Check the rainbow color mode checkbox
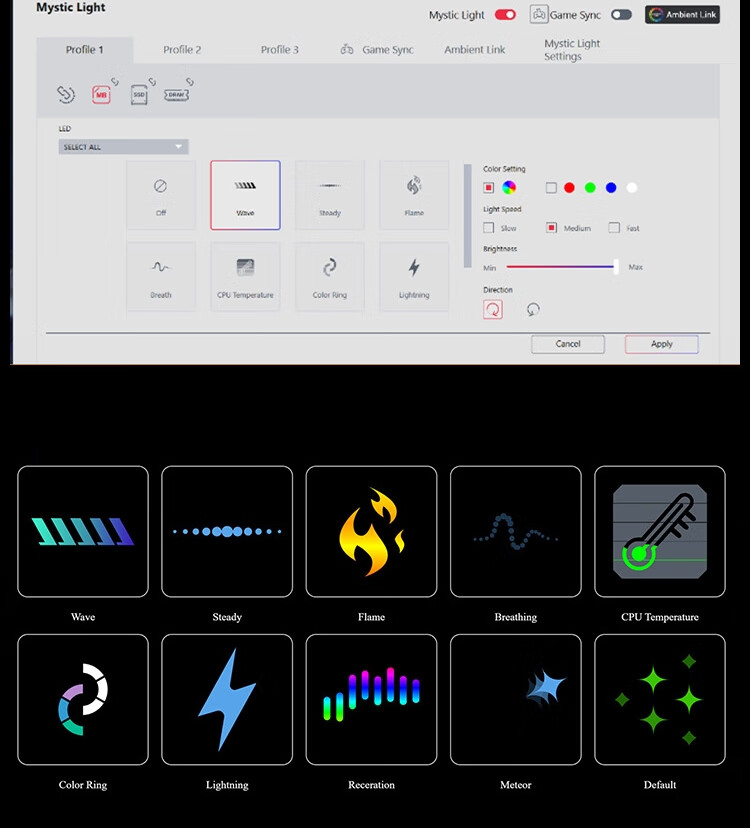This screenshot has width=750, height=828. pos(489,187)
